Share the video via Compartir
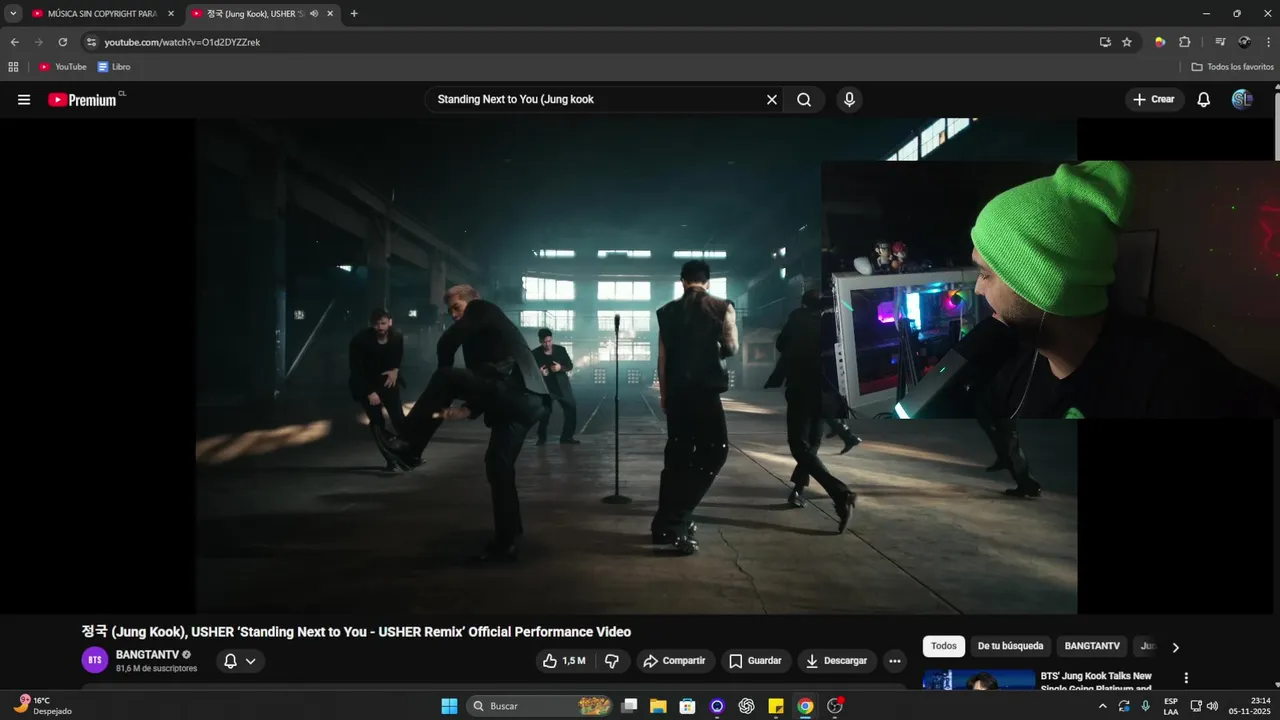The height and width of the screenshot is (720, 1280). click(x=674, y=661)
